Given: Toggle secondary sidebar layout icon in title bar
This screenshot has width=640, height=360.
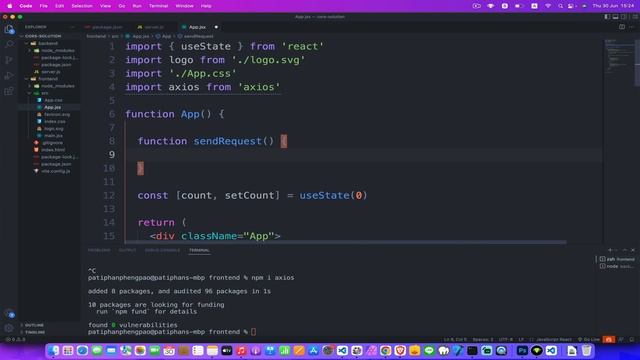Looking at the screenshot, I should tap(623, 17).
